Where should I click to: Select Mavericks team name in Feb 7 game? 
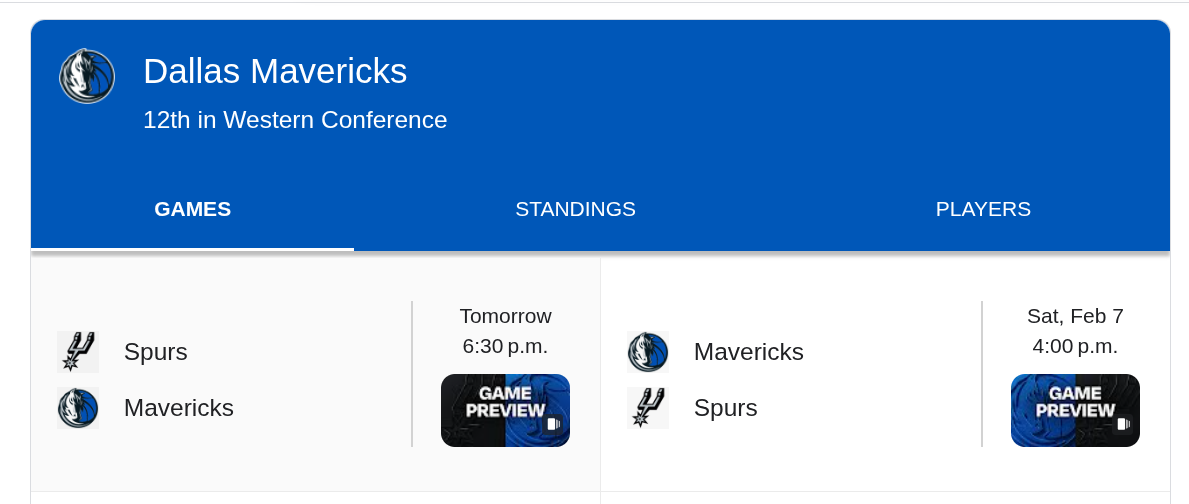coord(749,352)
